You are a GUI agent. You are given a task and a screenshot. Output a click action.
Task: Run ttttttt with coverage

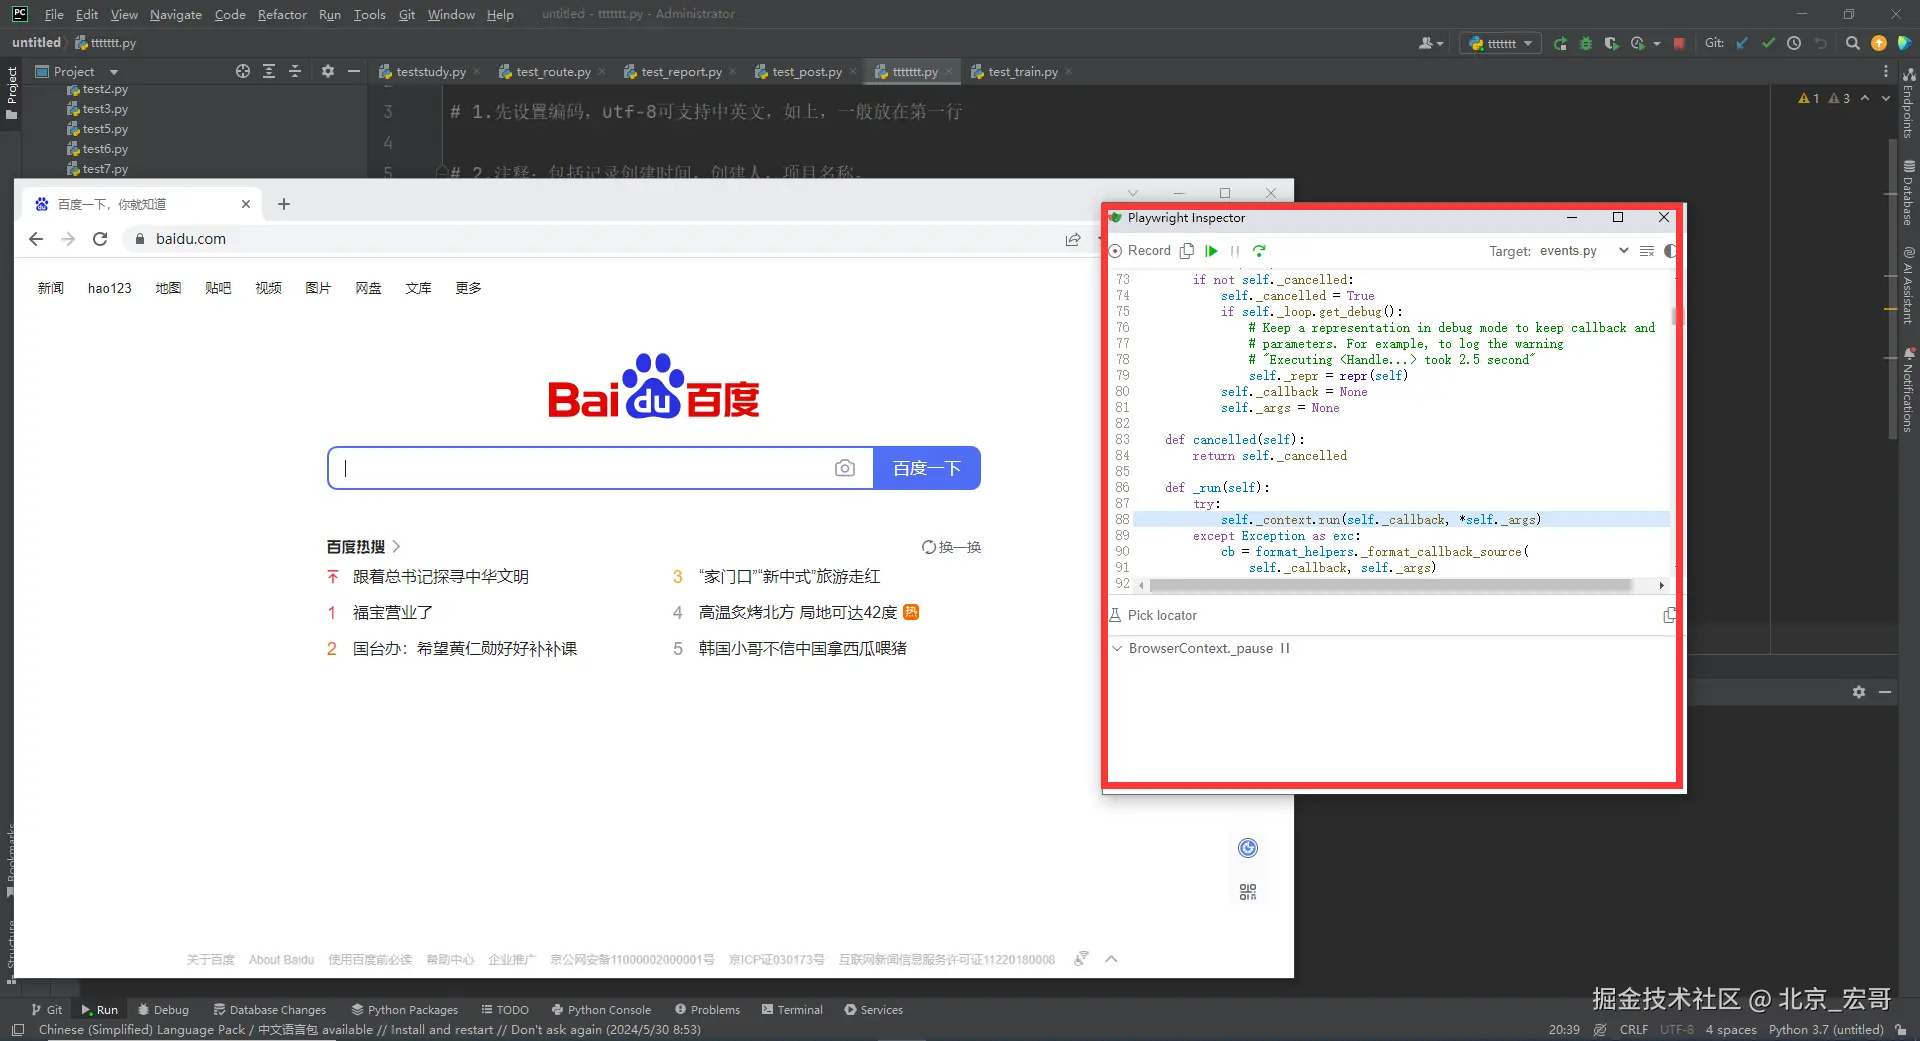(1611, 43)
